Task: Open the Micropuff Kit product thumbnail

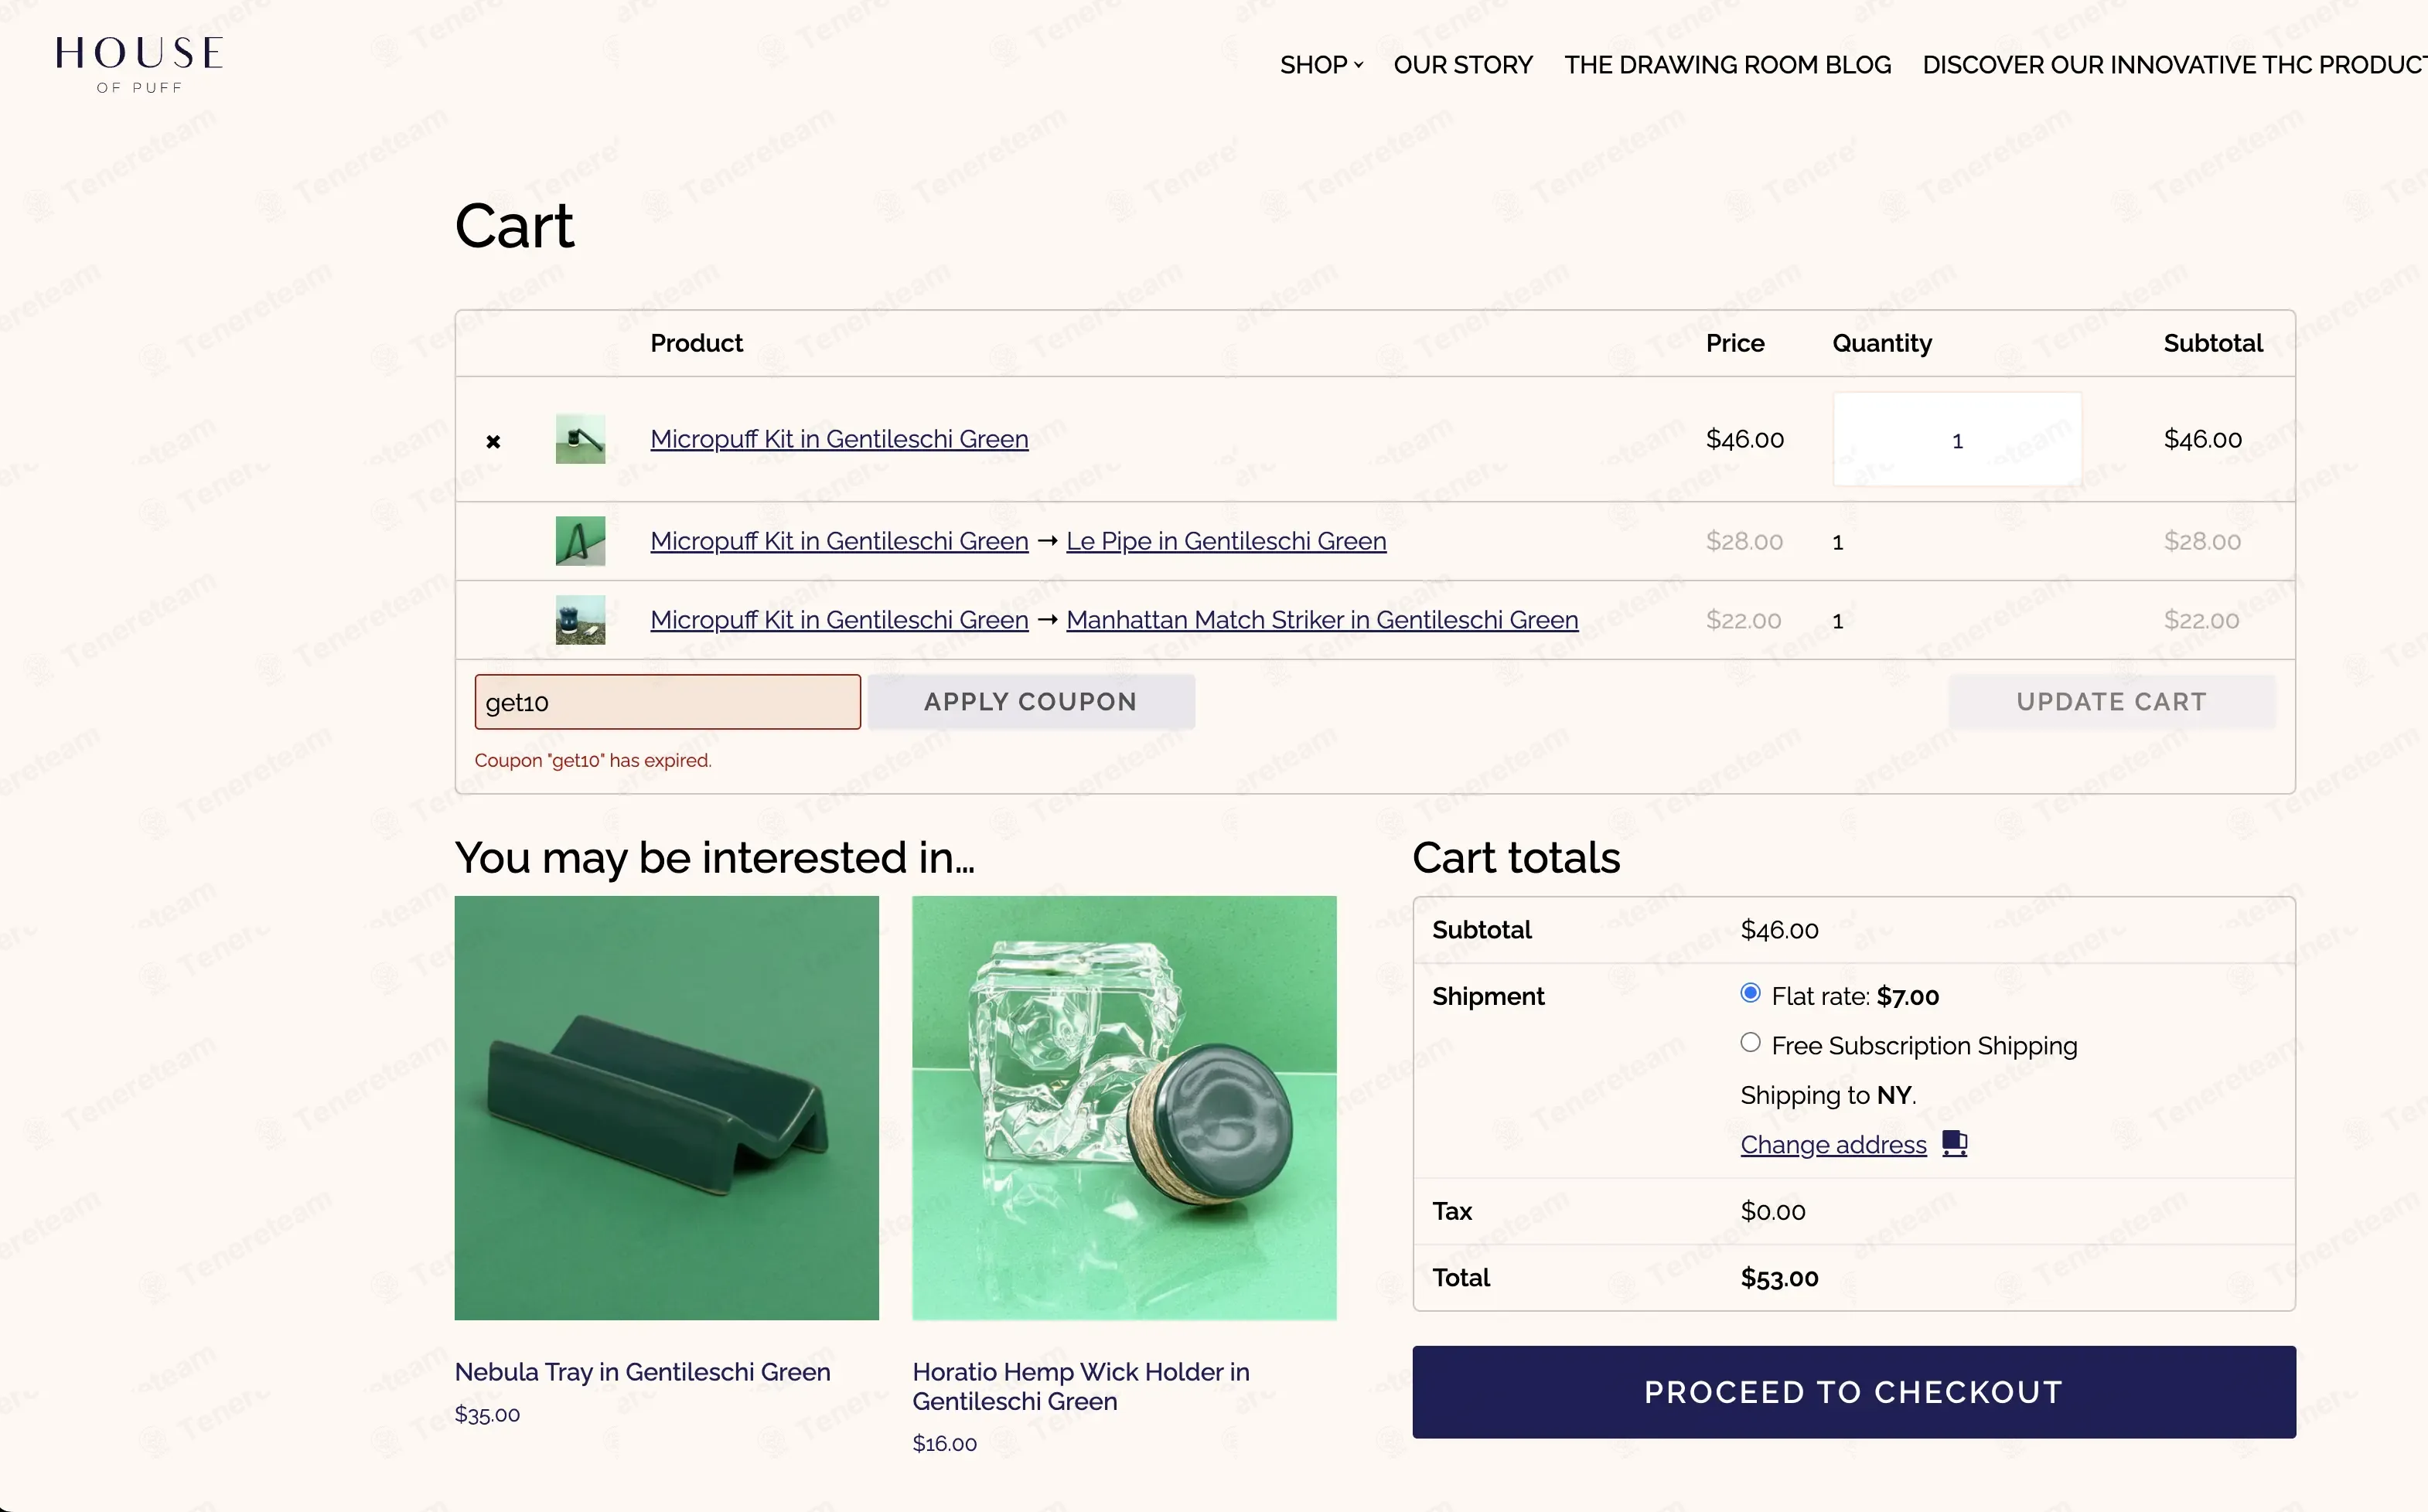Action: click(x=580, y=439)
